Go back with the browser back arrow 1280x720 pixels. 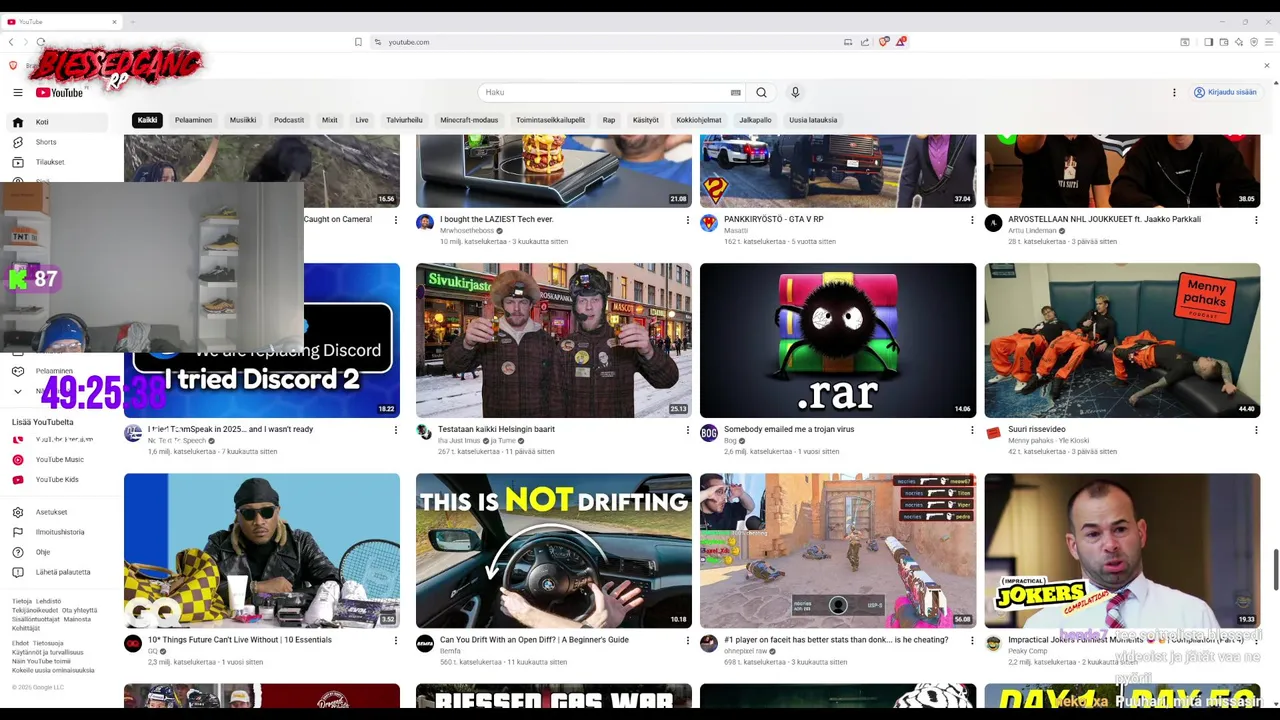11,42
